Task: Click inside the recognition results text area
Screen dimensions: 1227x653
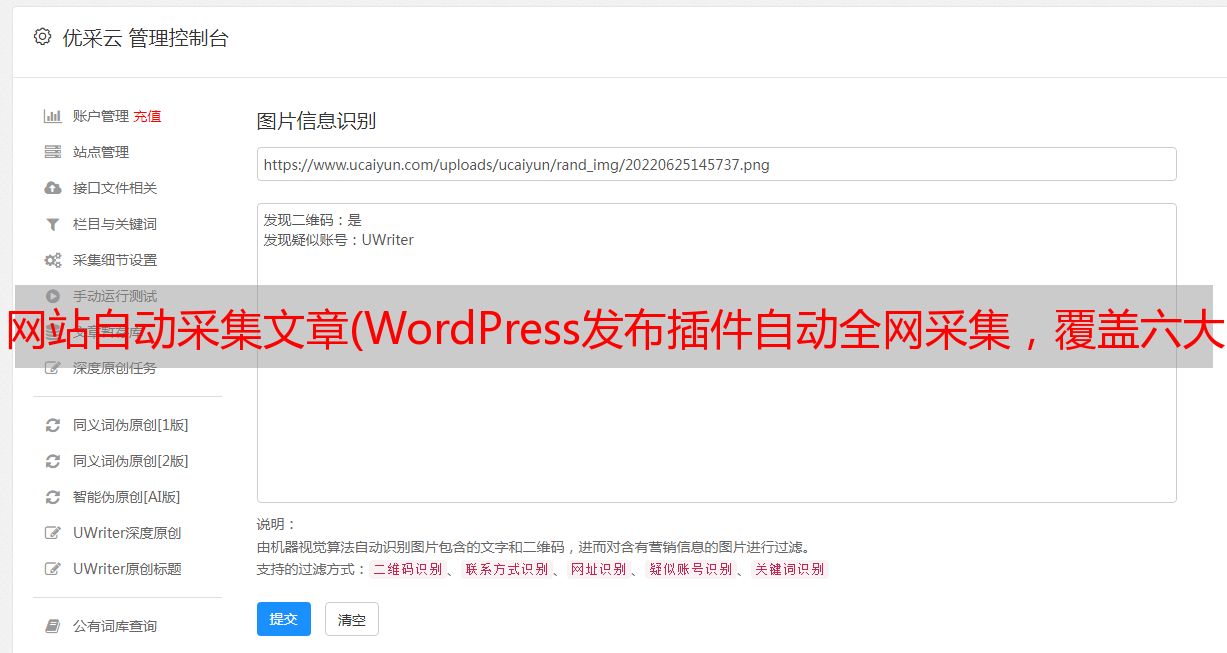Action: tap(716, 353)
